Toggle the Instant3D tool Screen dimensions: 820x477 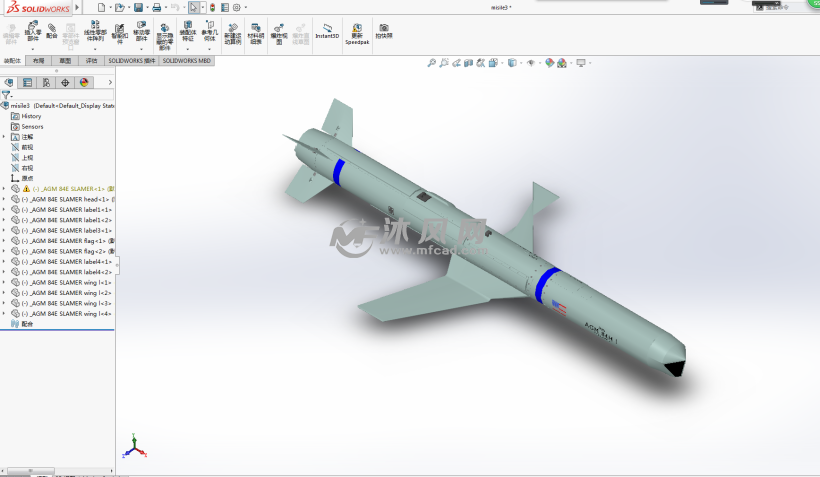point(327,31)
